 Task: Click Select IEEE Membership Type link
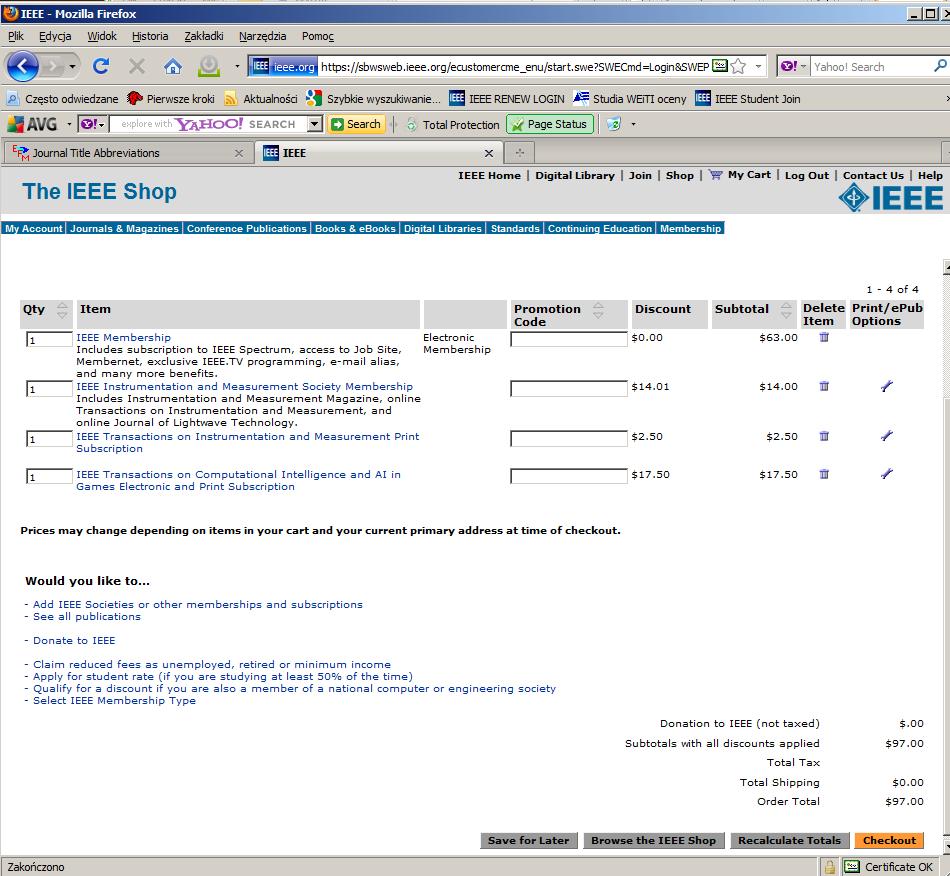114,700
